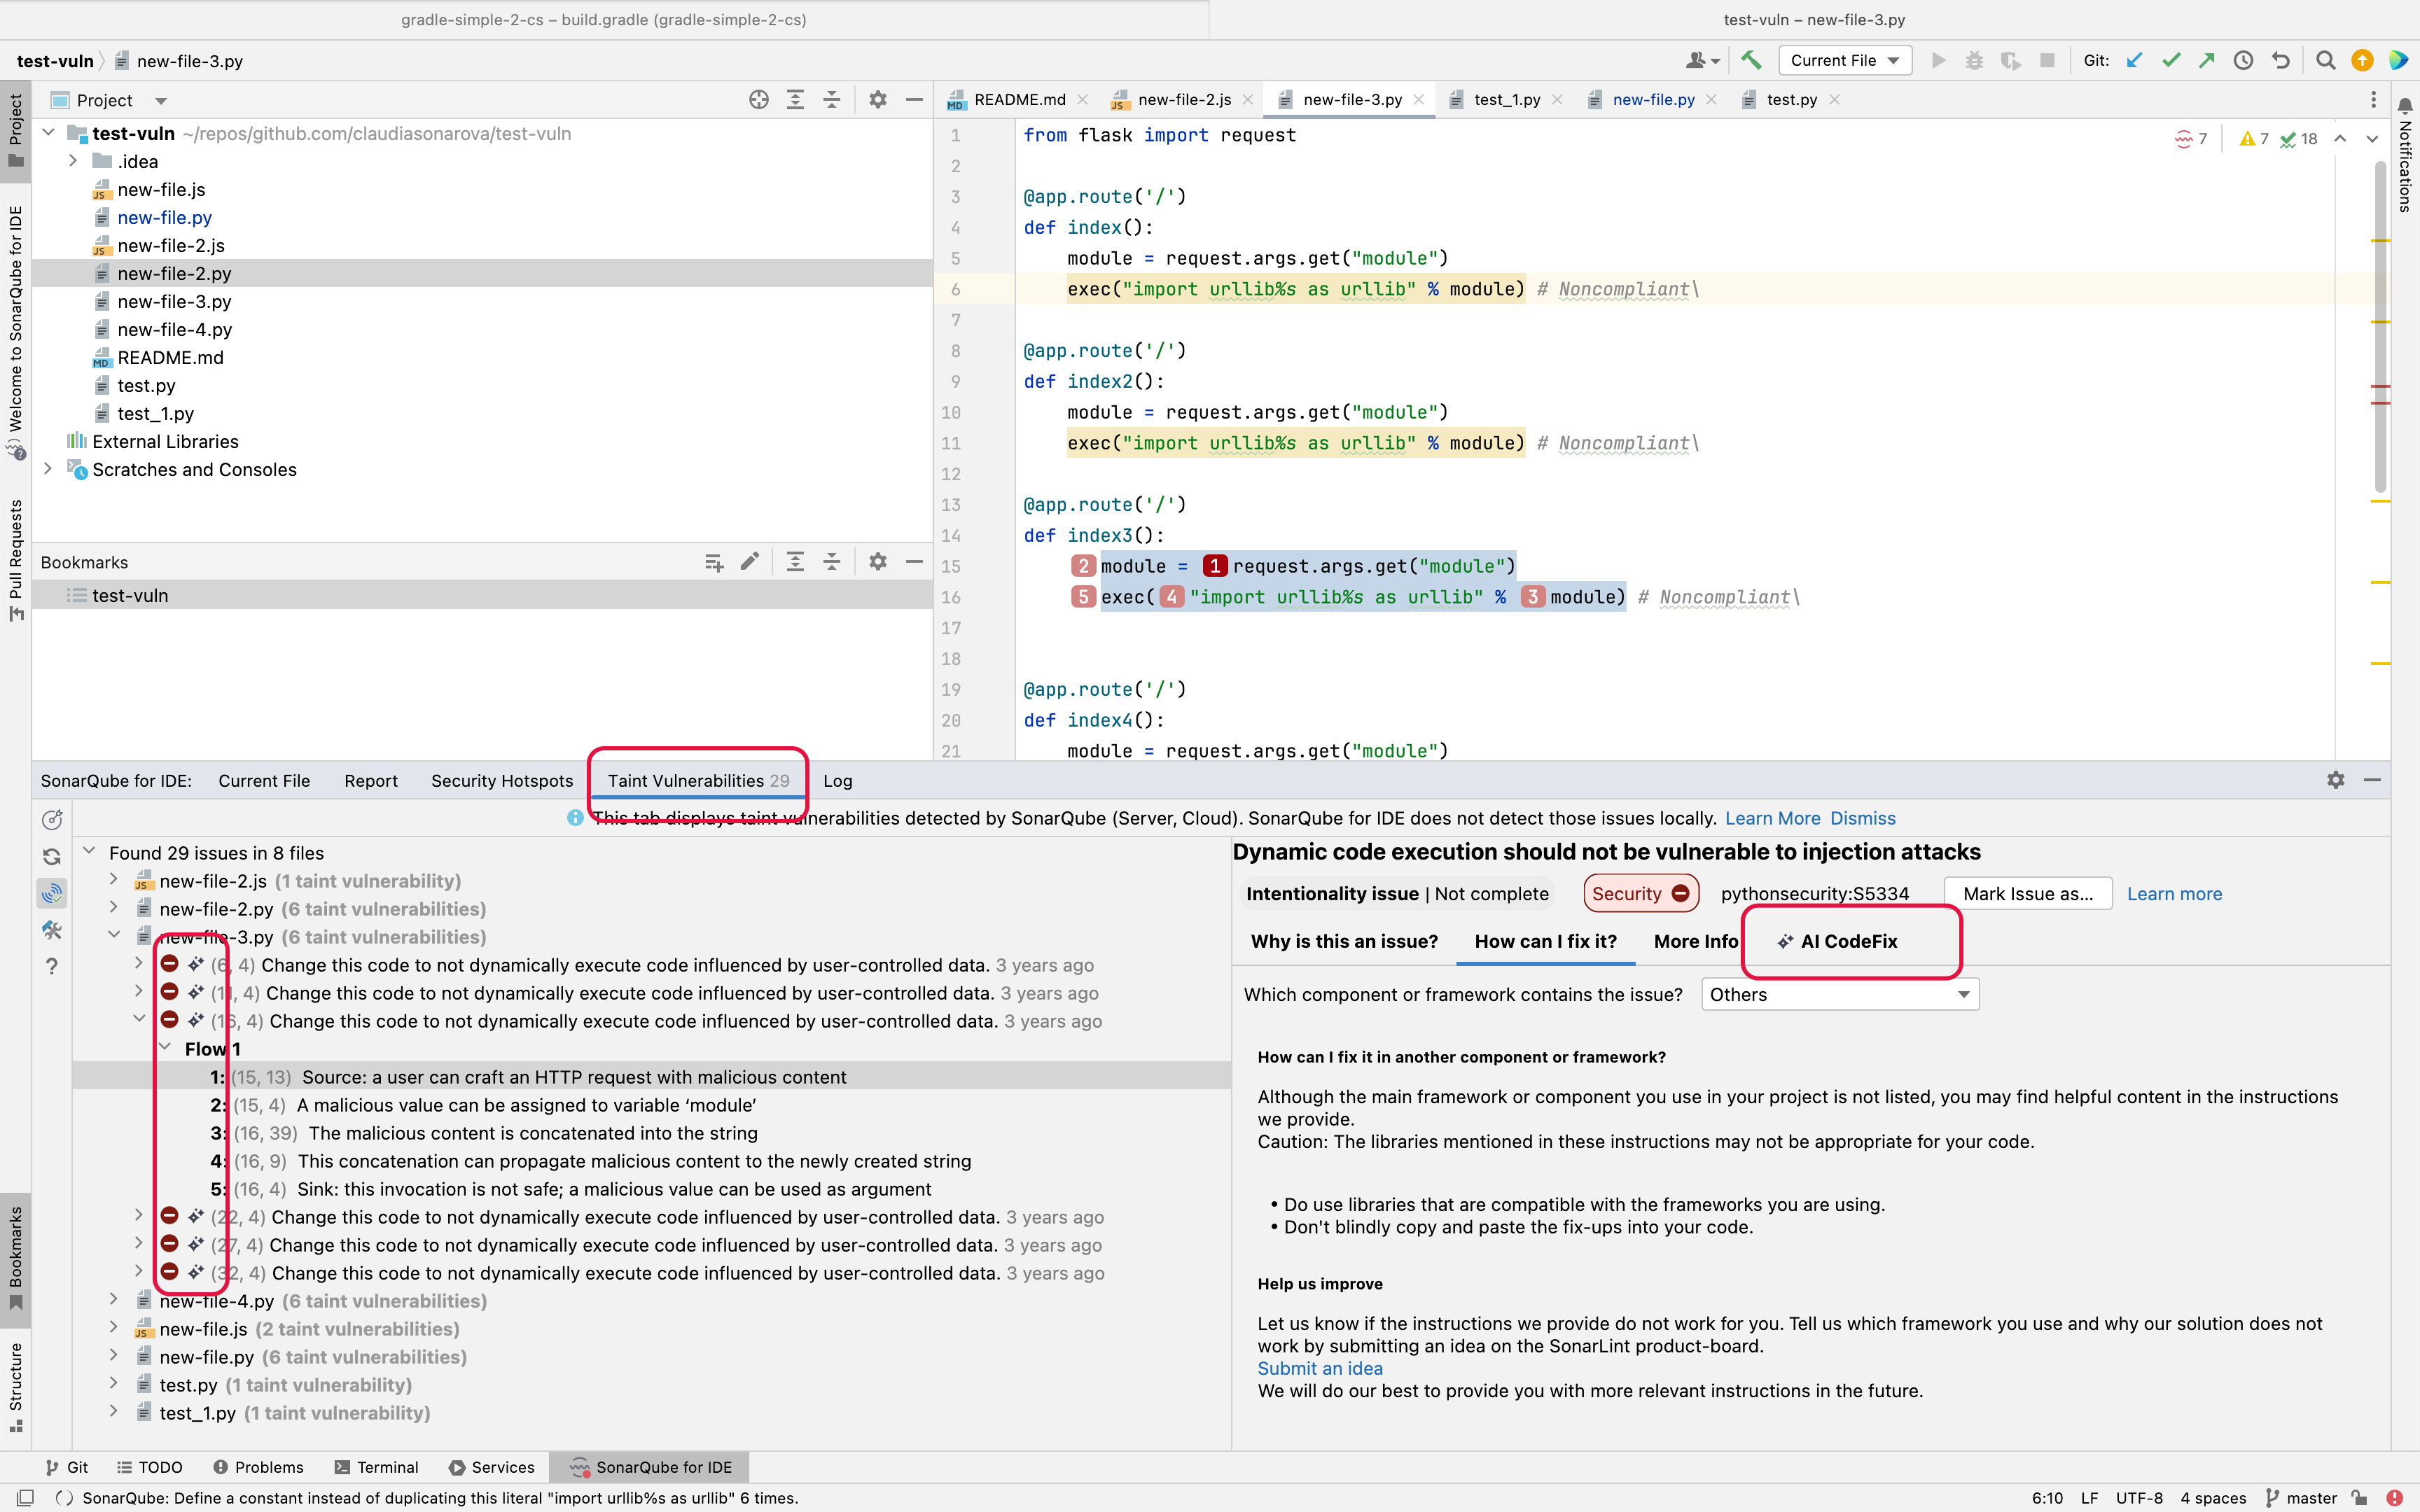Toggle the Pull Requests tool window button

[15, 559]
